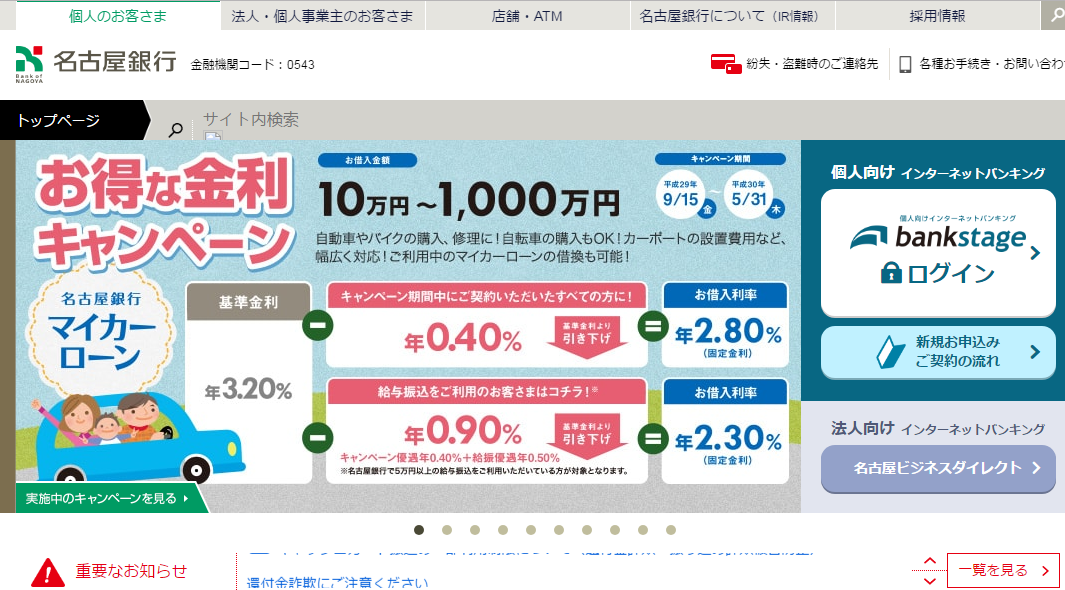Click the 一覧を見る button
The image size is (1065, 590).
pyautogui.click(x=1003, y=570)
